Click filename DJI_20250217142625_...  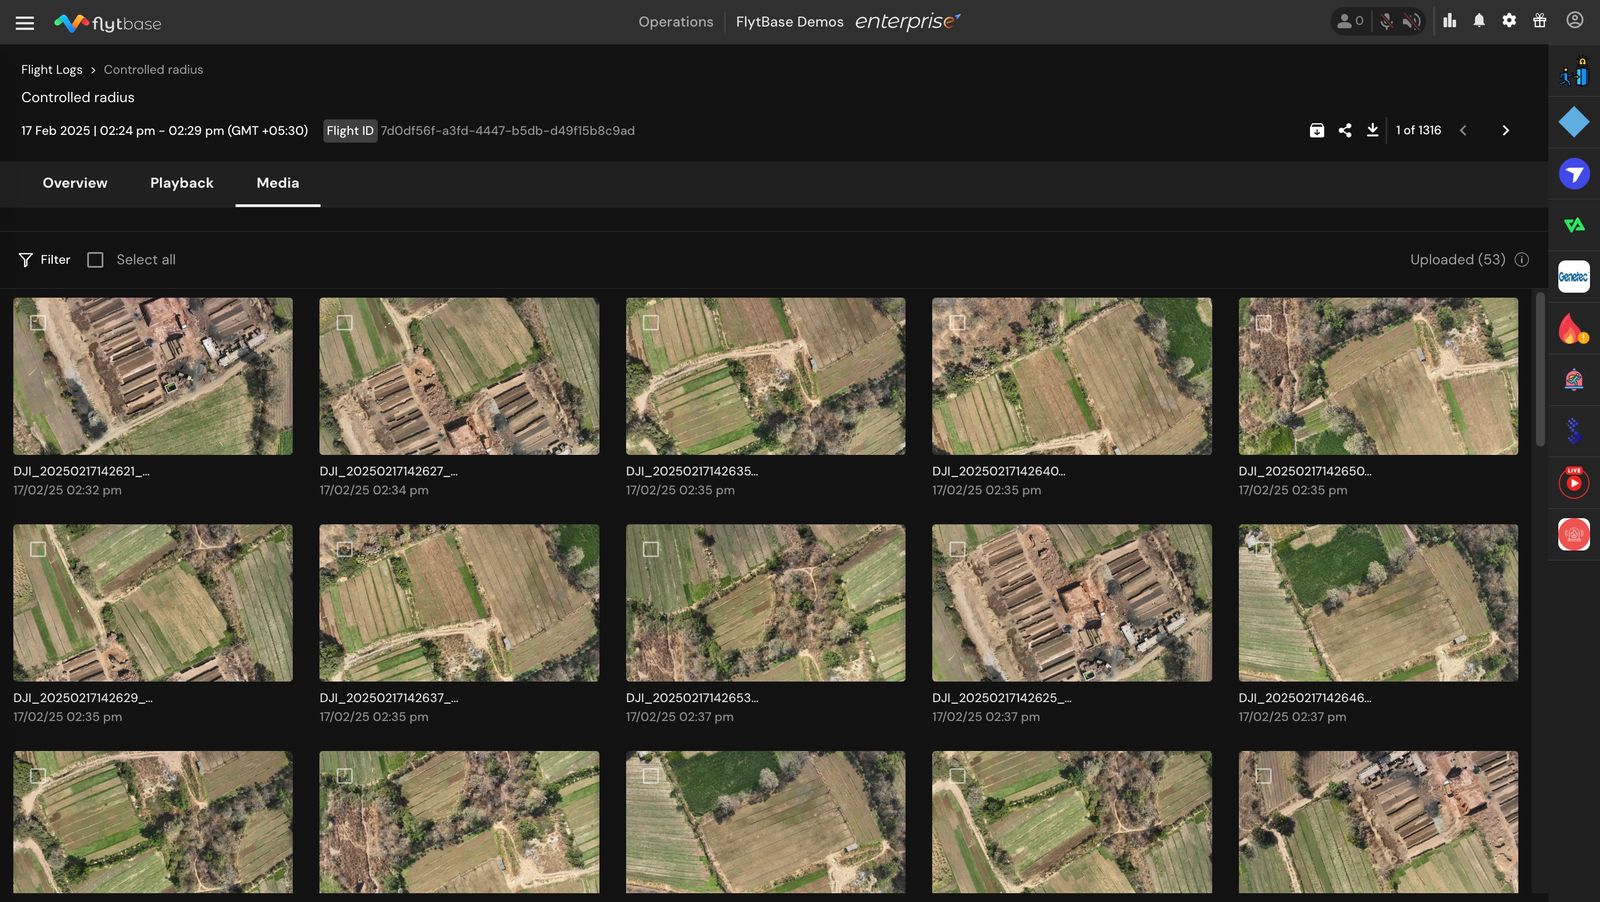tap(1002, 698)
